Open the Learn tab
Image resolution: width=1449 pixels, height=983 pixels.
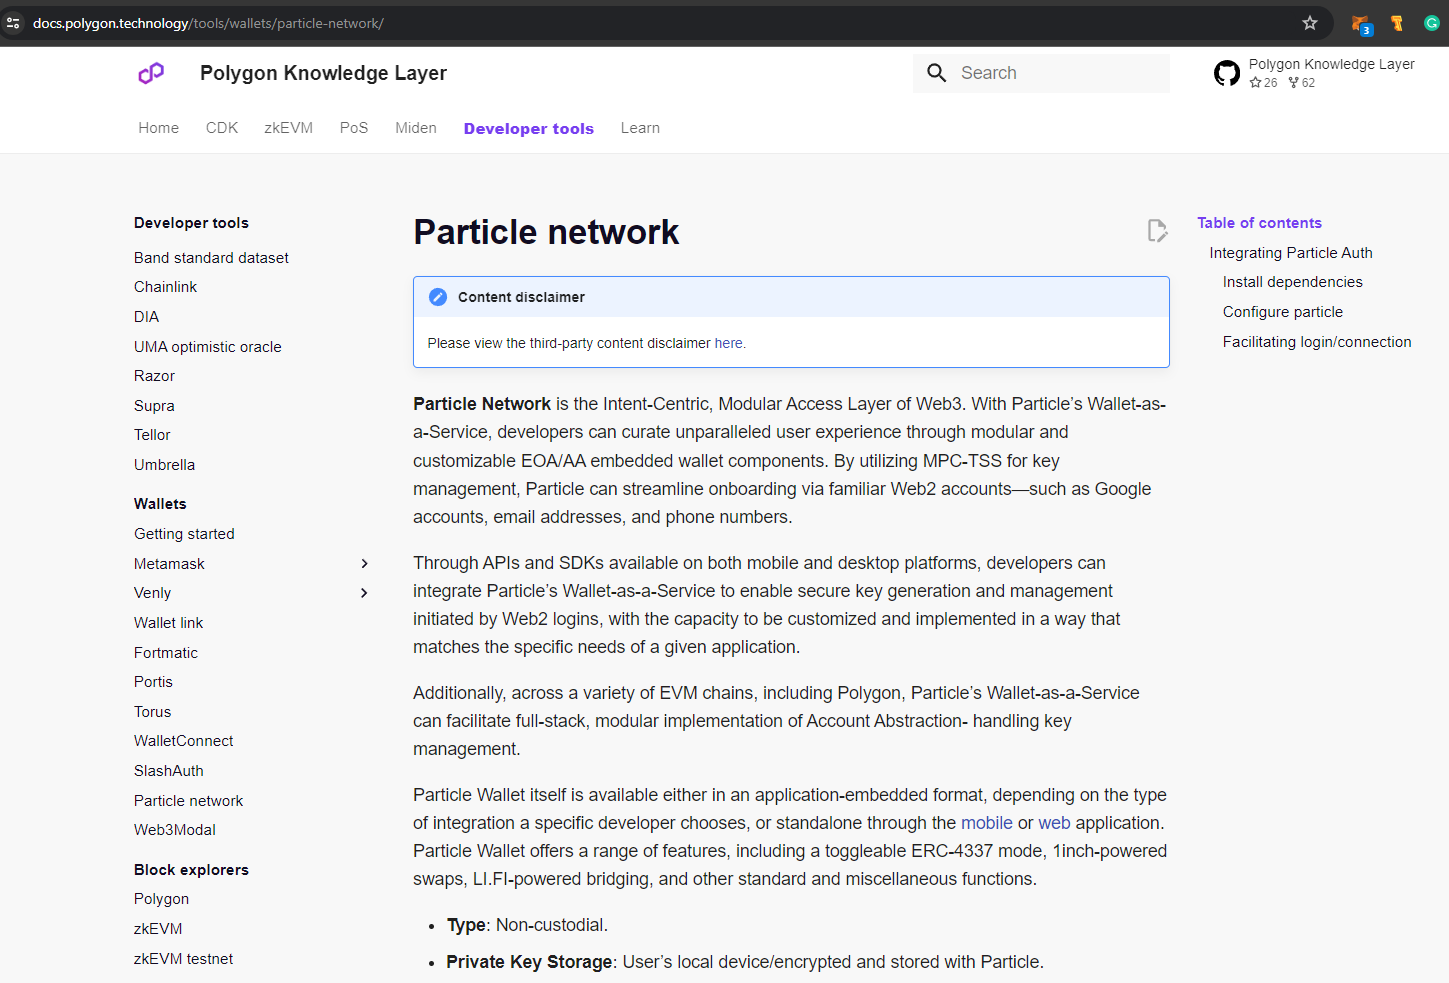tap(640, 128)
